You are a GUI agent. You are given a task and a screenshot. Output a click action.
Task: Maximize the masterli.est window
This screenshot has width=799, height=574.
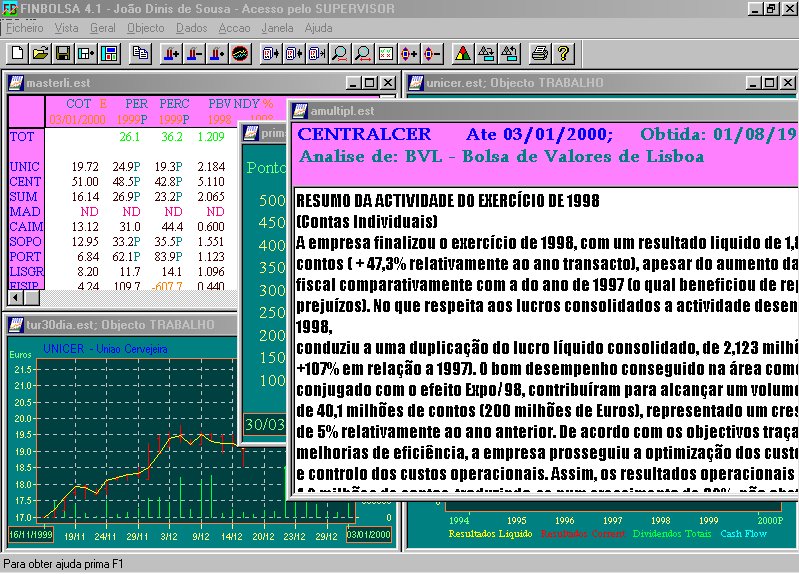tap(370, 83)
